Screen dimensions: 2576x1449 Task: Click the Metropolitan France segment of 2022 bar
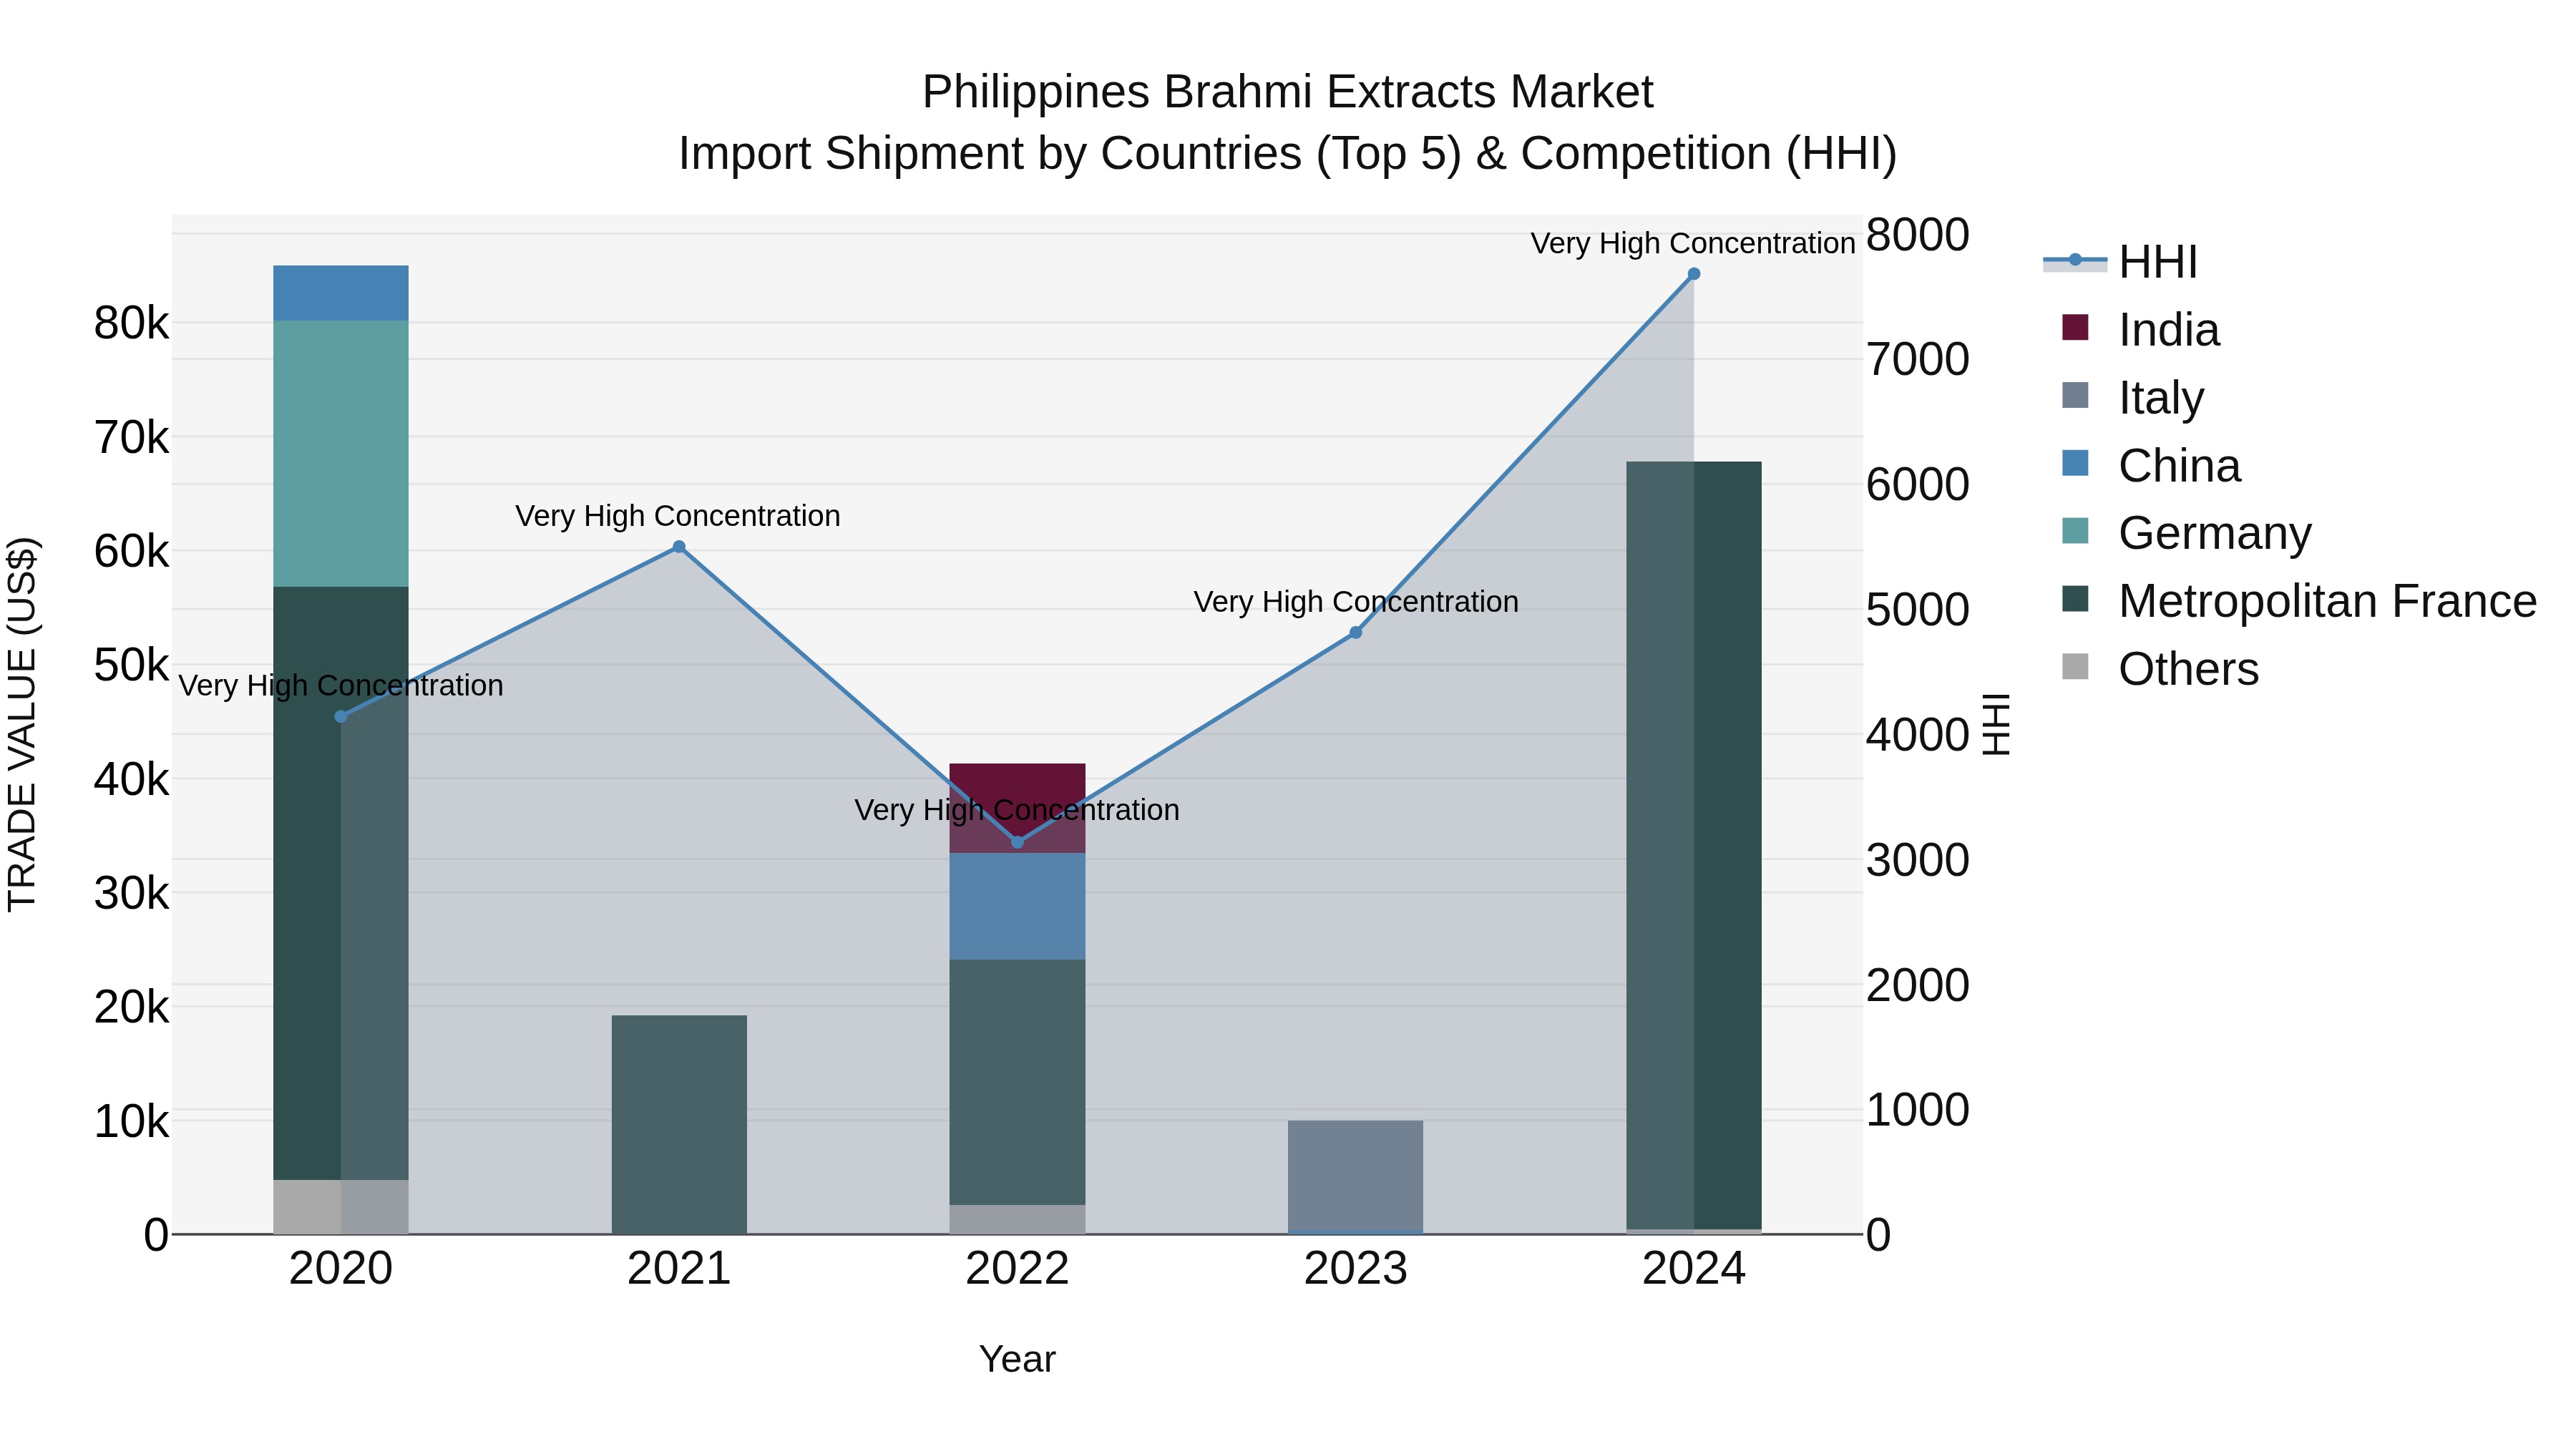click(x=1017, y=1082)
